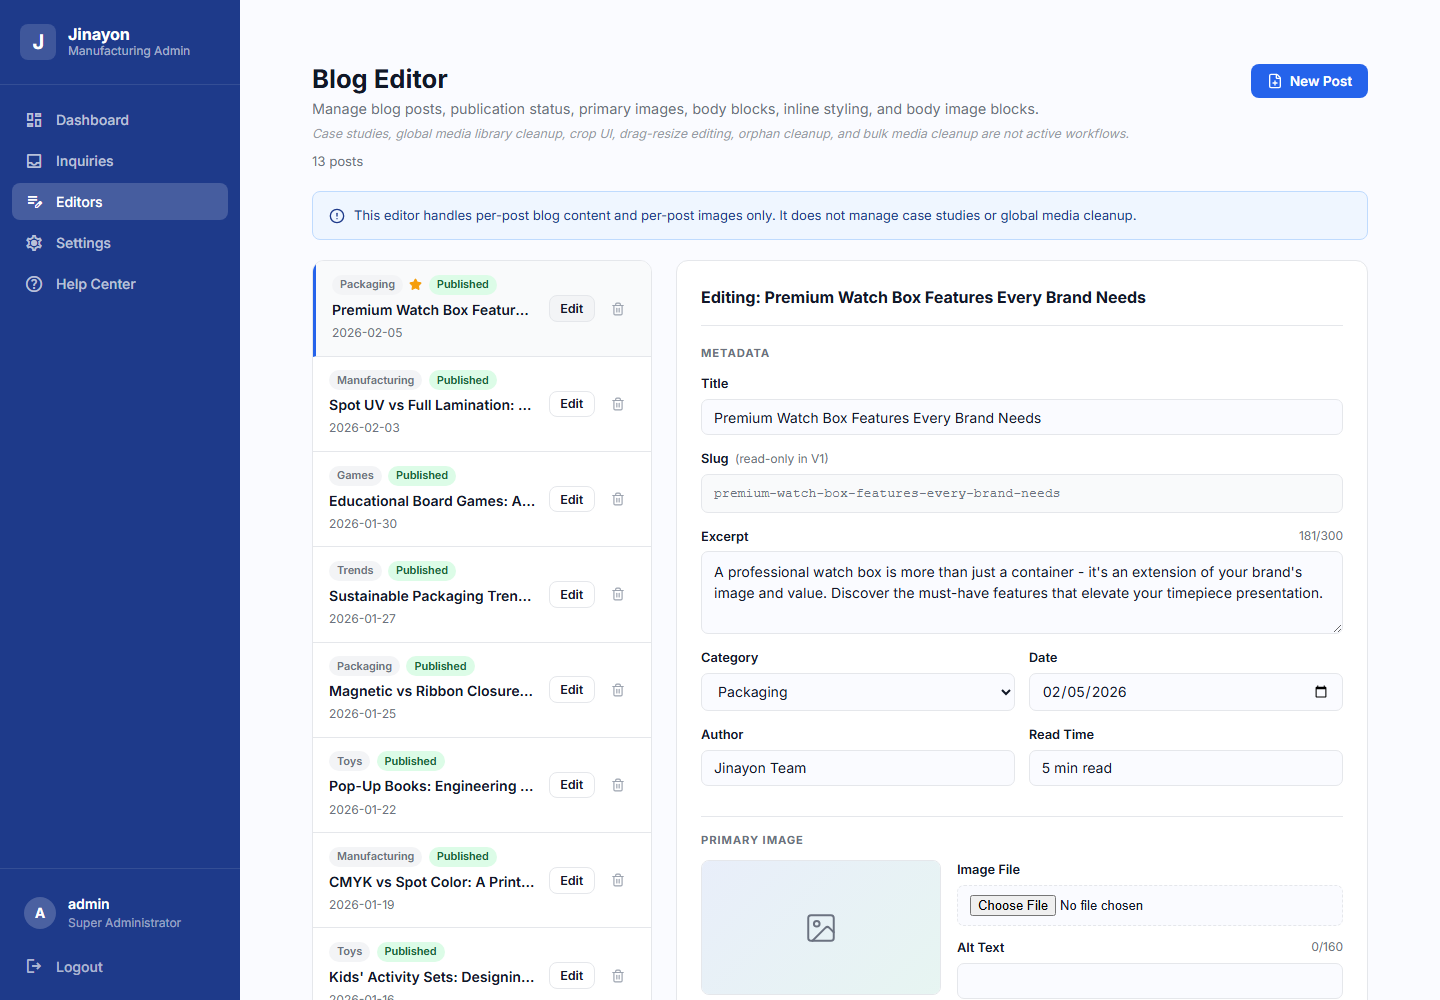Click the Excerpt resize handle corner
This screenshot has height=1000, width=1440.
point(1337,628)
